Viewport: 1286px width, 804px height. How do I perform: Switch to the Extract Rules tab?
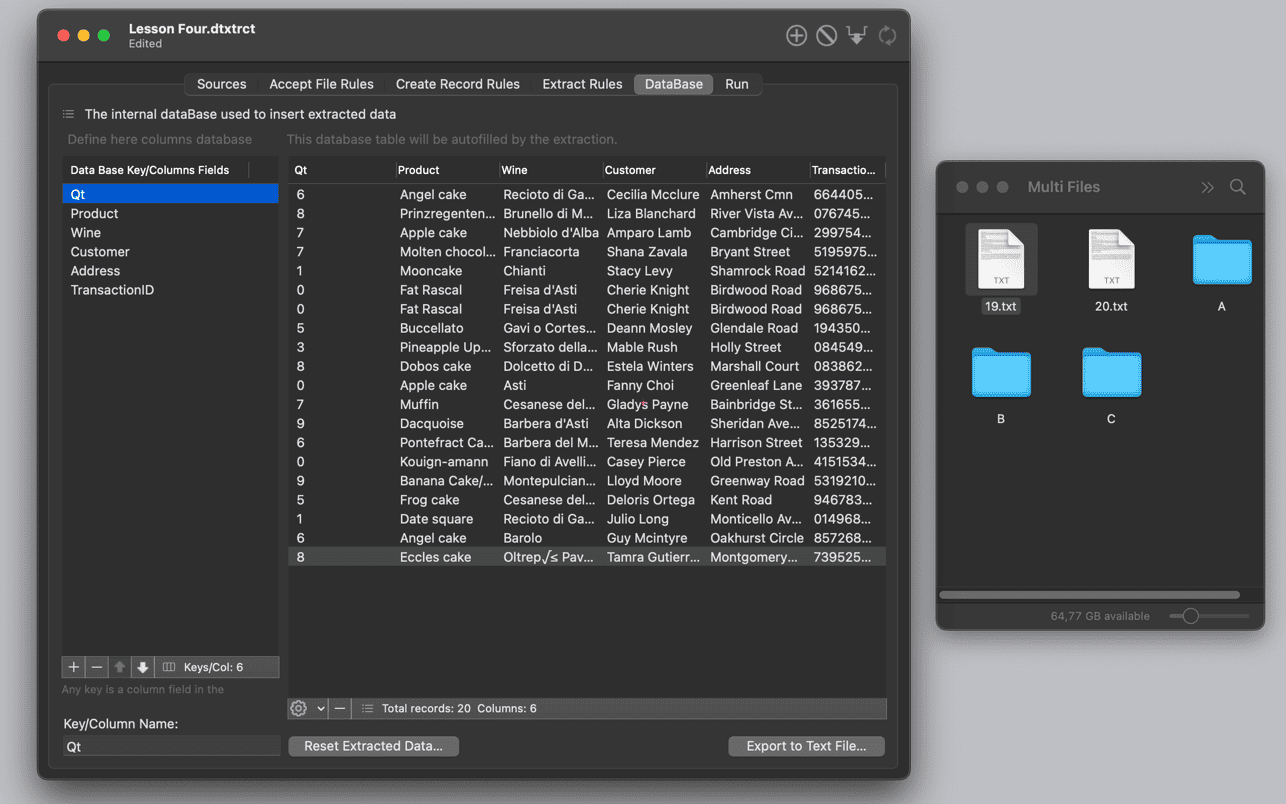(582, 84)
